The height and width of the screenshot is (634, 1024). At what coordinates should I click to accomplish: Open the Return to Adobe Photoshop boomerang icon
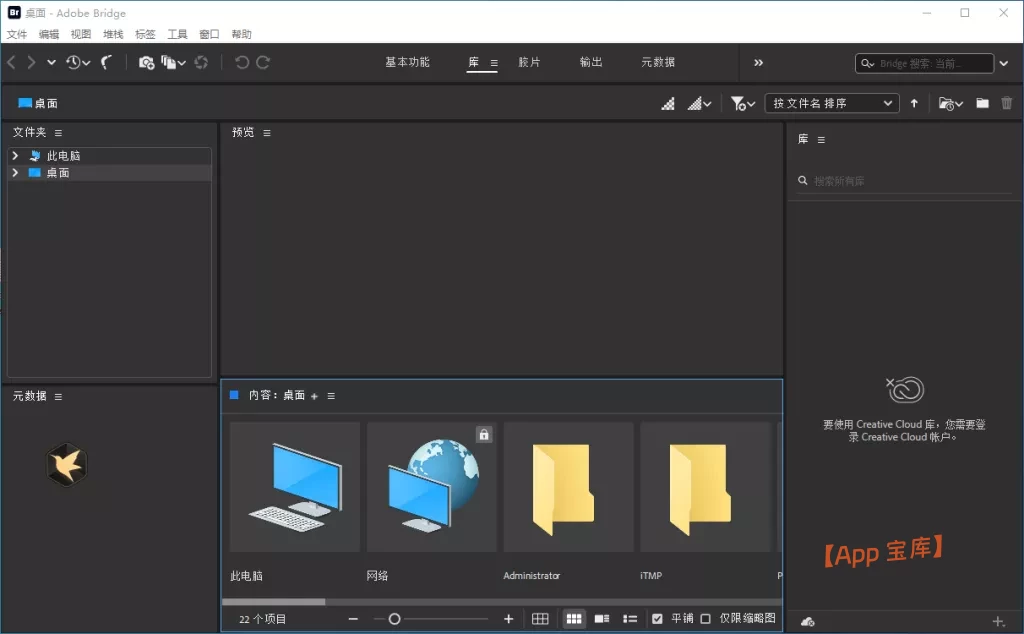[108, 62]
